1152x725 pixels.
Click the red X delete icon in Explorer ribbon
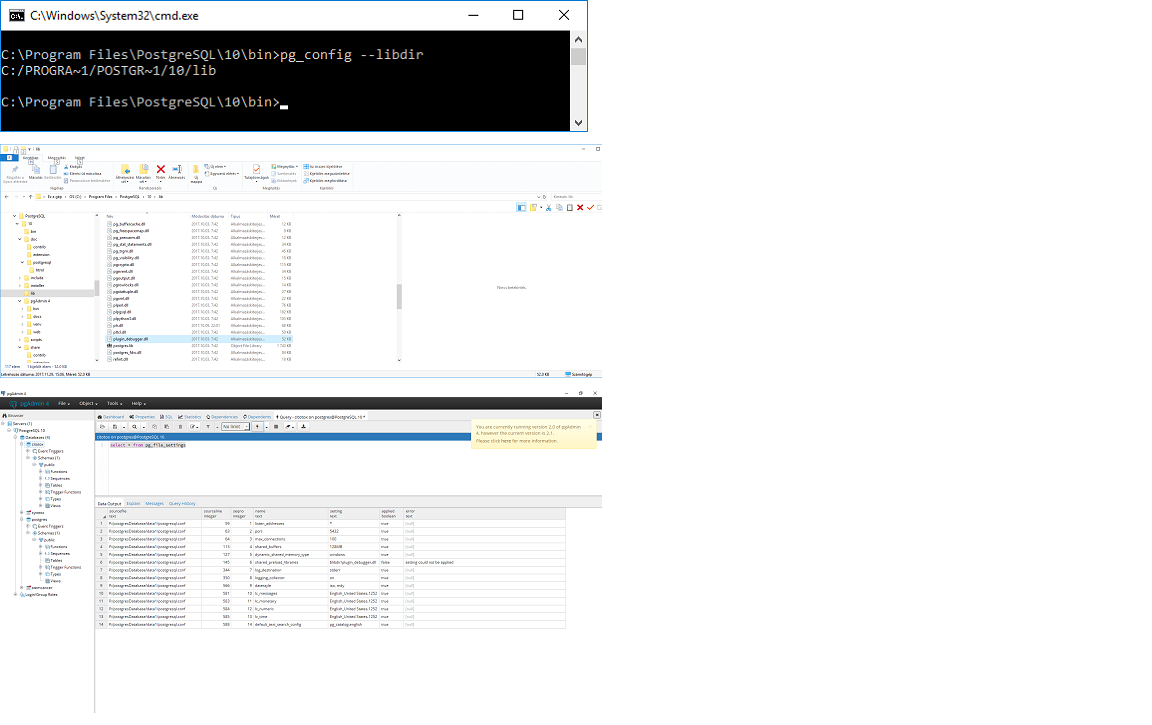pos(161,170)
